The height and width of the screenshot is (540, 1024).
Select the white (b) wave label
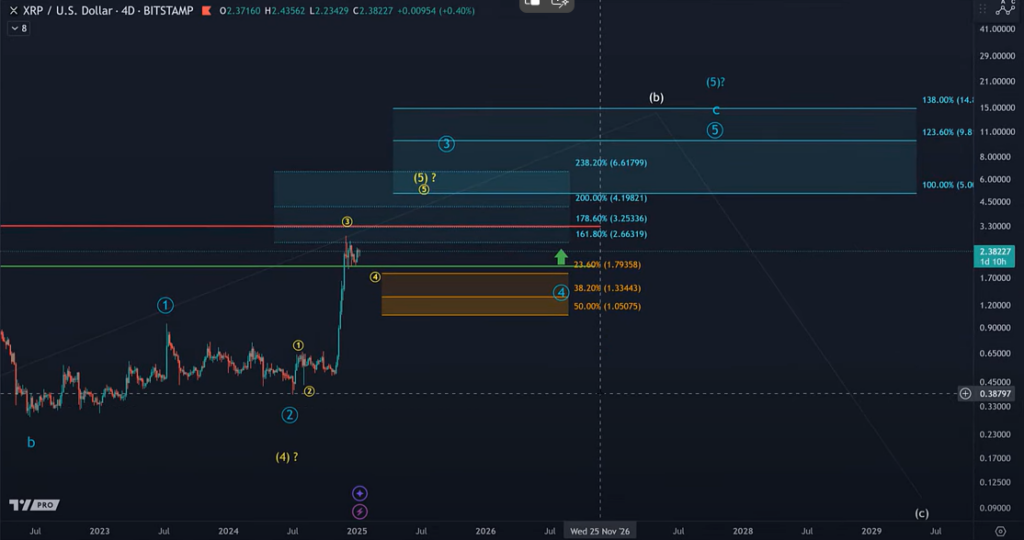pos(656,97)
